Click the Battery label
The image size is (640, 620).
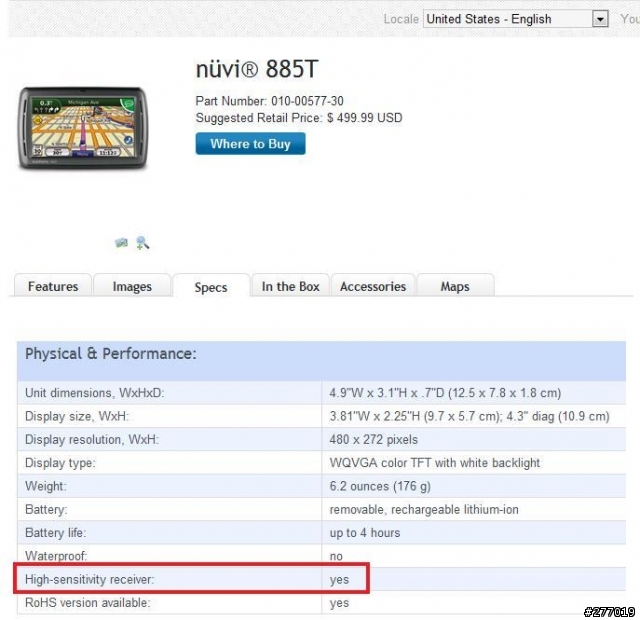pos(46,509)
